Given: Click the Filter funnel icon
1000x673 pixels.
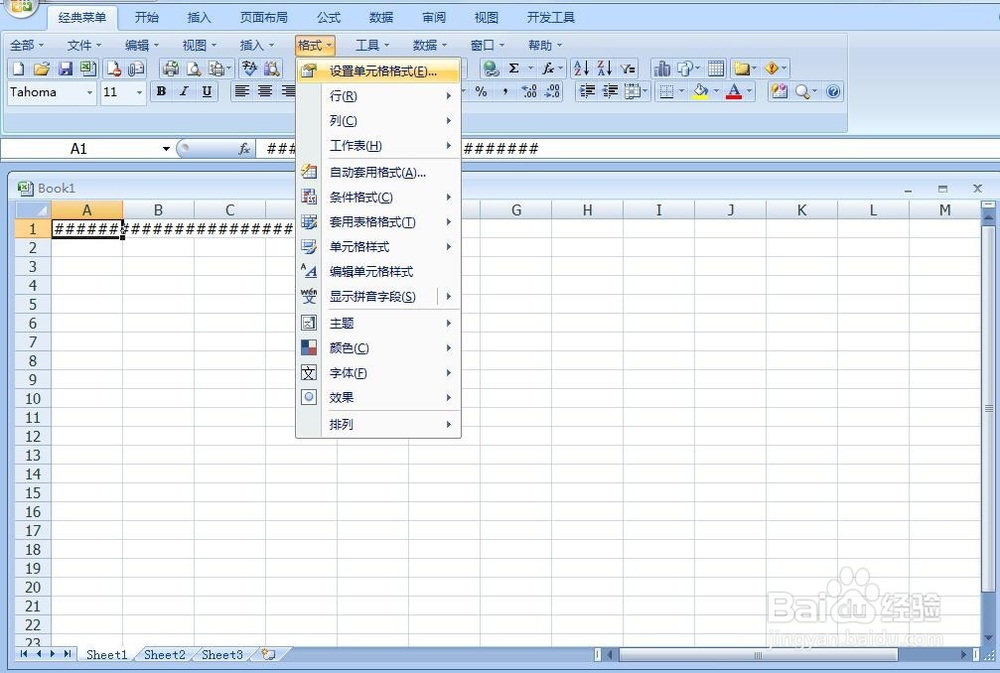Looking at the screenshot, I should 628,68.
